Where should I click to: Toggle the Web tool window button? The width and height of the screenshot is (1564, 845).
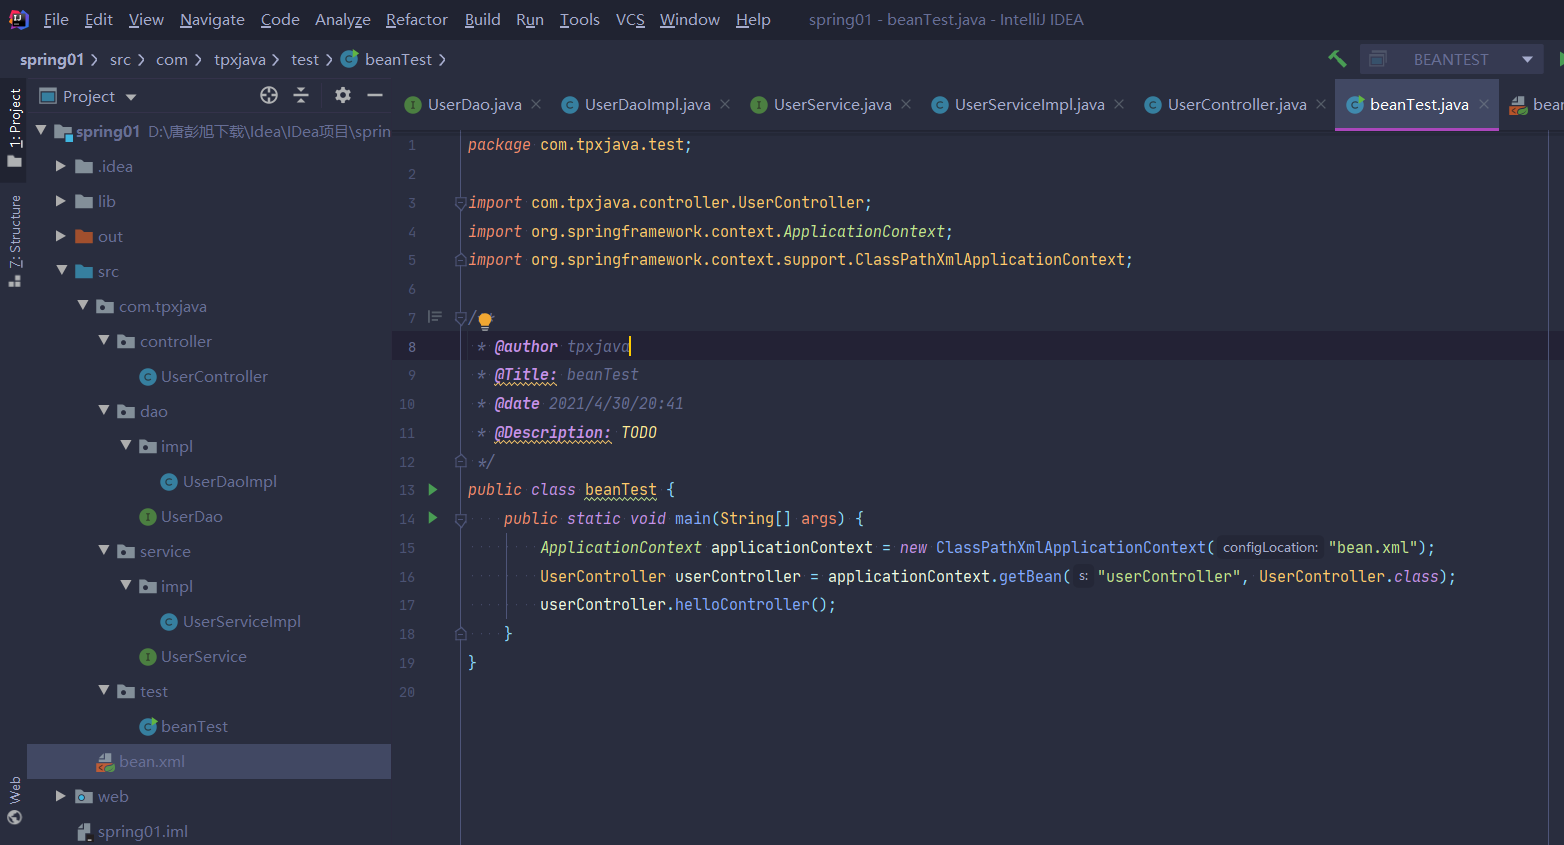tap(14, 800)
